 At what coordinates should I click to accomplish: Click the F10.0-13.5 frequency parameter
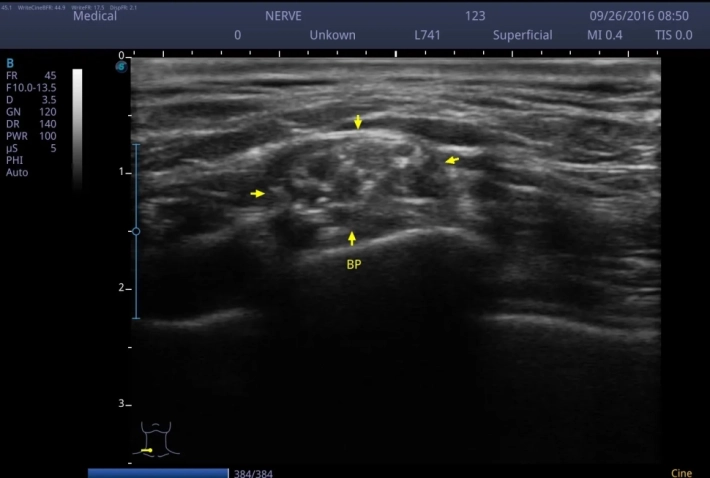tap(31, 87)
